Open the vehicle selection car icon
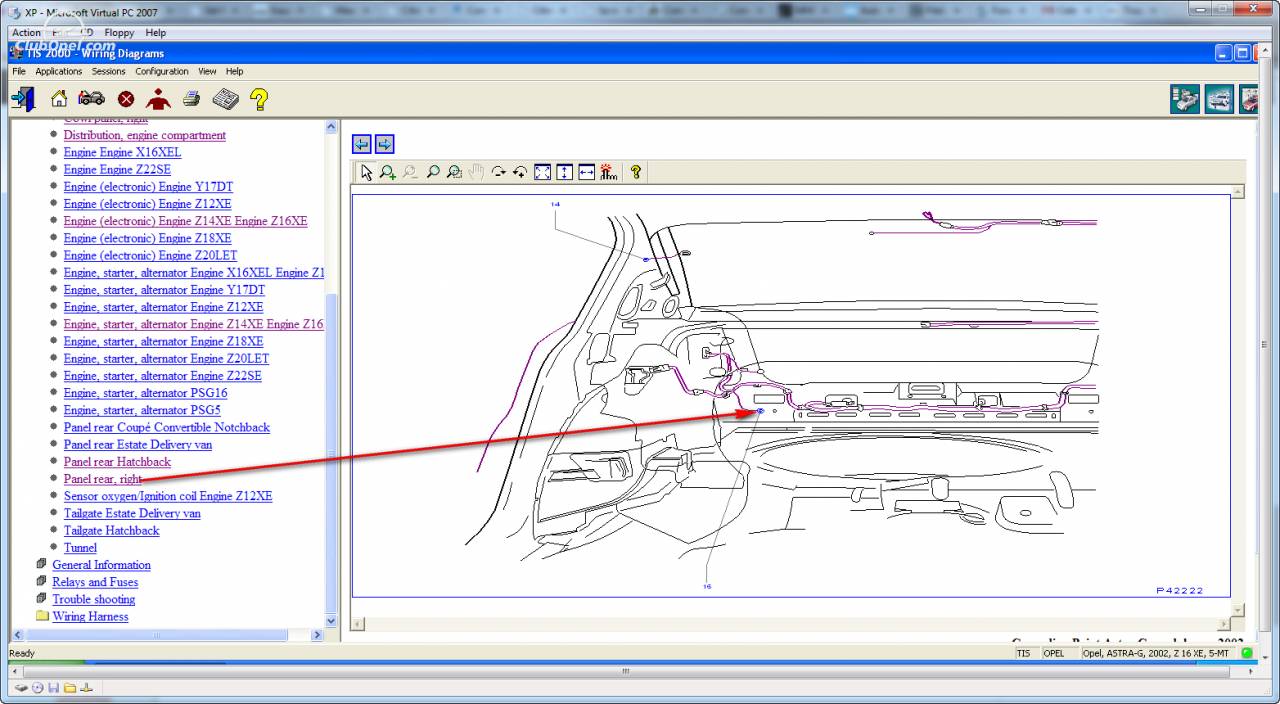This screenshot has height=704, width=1280. 92,98
